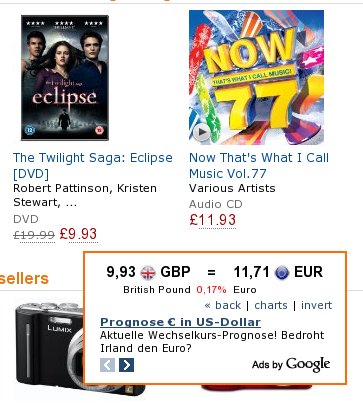
Task: Go to the previous ad with the left arrow
Action: coord(107,365)
